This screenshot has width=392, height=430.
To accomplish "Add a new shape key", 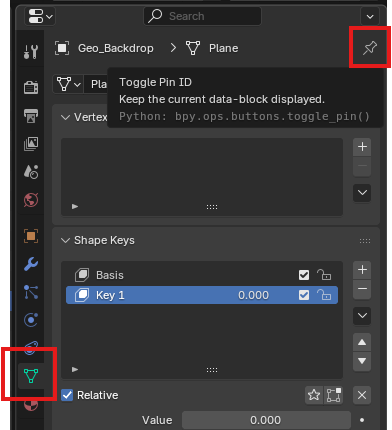I will [x=362, y=270].
